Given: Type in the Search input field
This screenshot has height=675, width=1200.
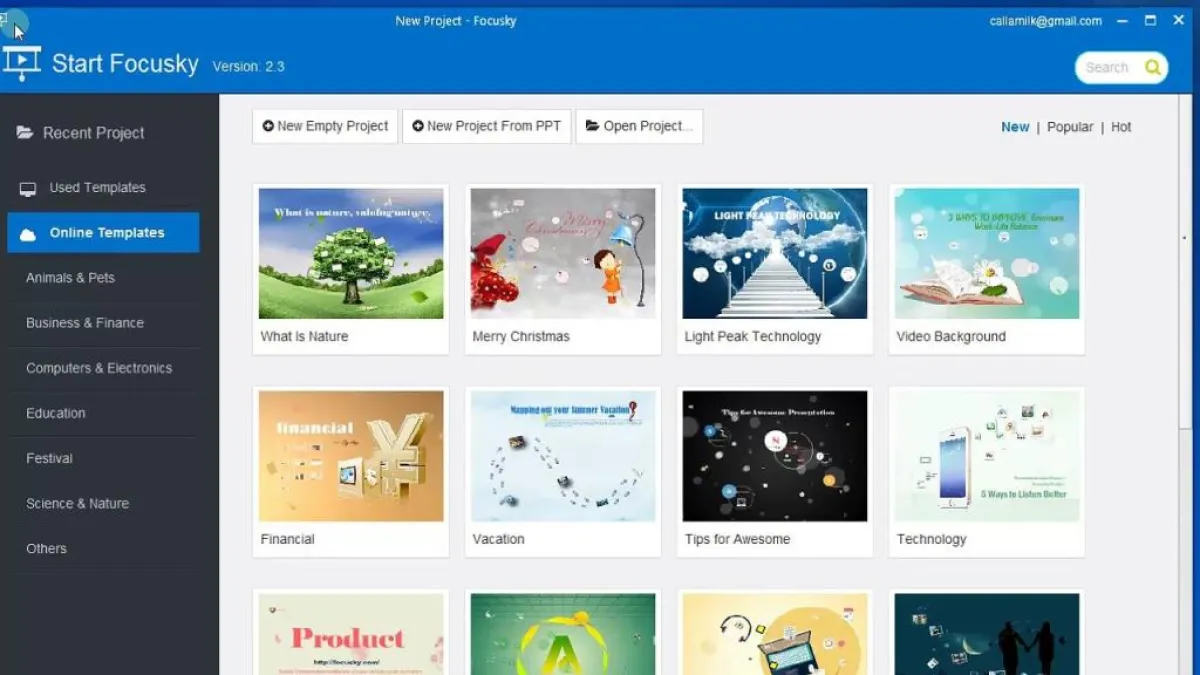Looking at the screenshot, I should click(1107, 68).
